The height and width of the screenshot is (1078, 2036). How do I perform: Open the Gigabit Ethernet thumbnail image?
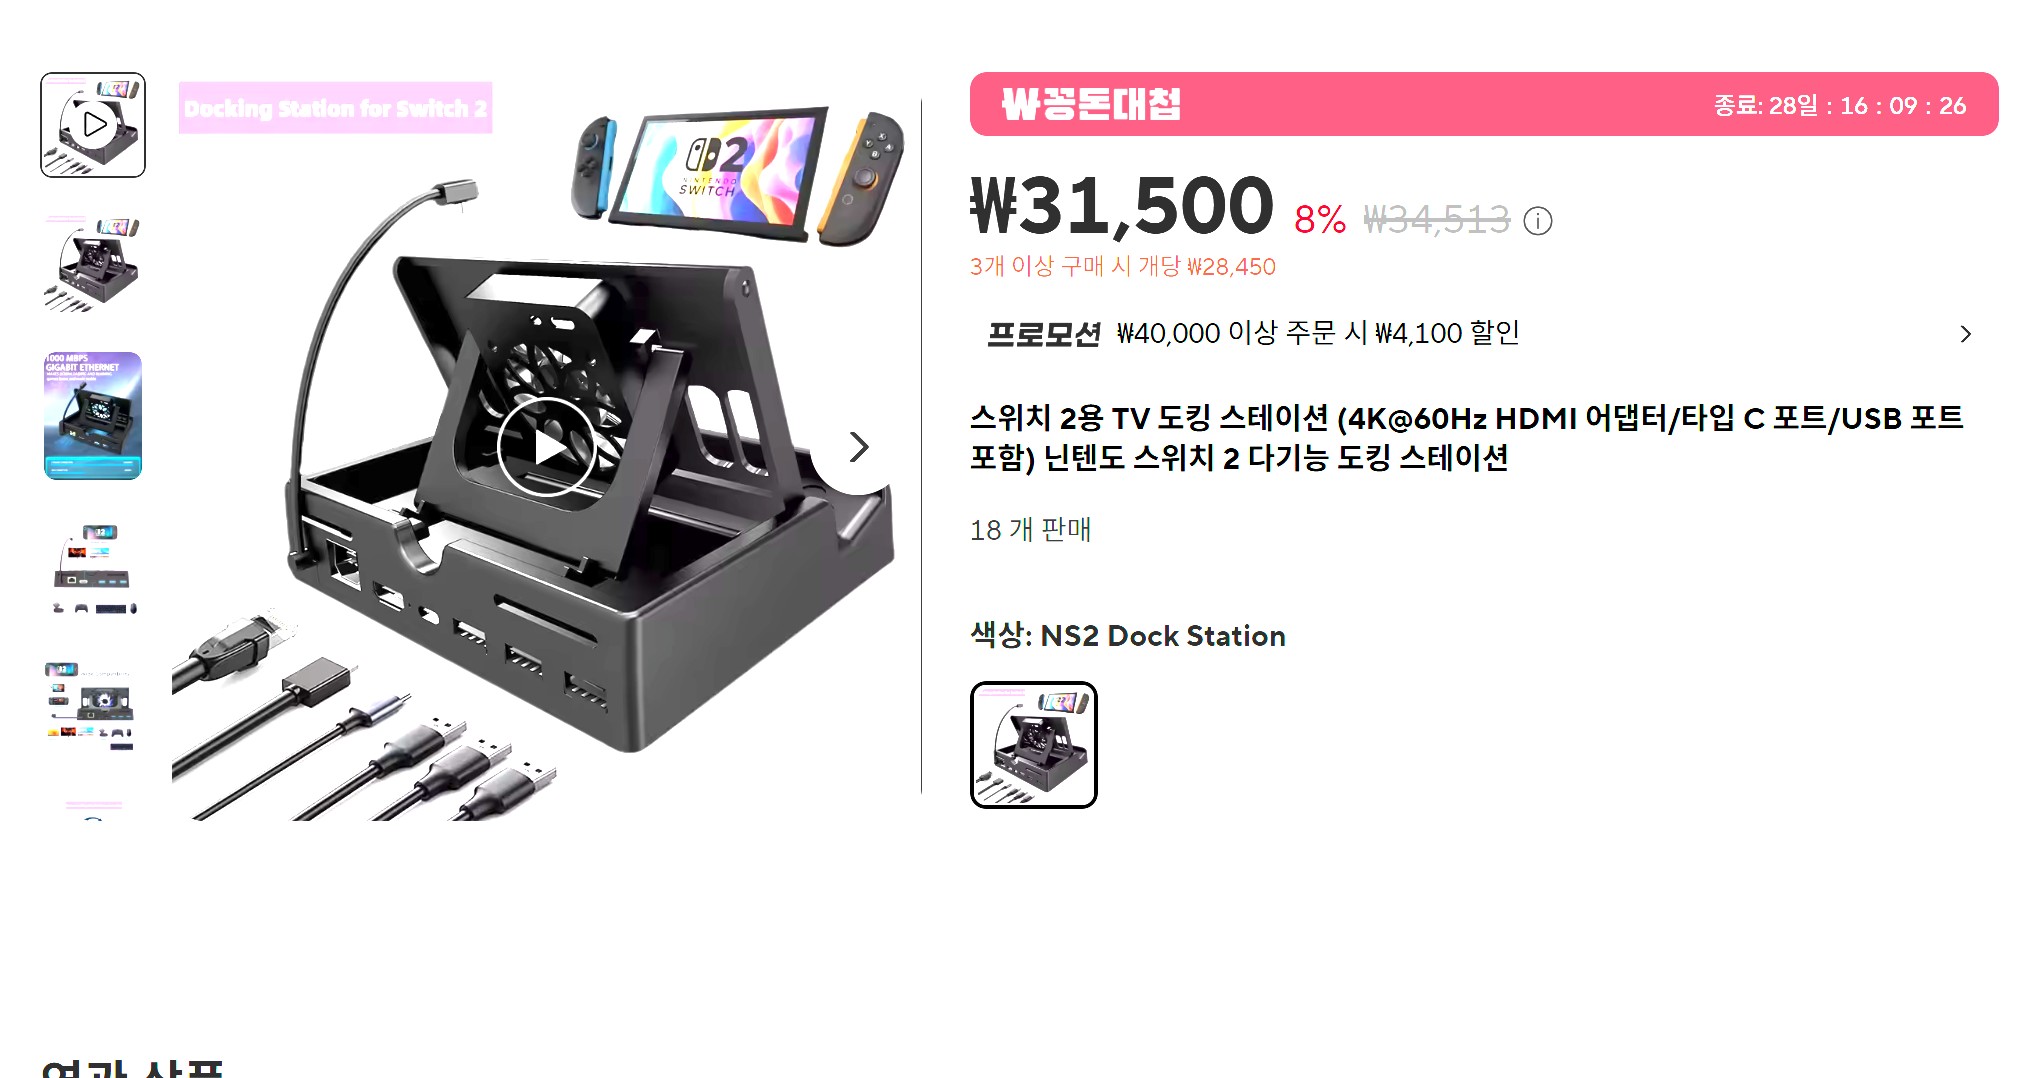[93, 416]
